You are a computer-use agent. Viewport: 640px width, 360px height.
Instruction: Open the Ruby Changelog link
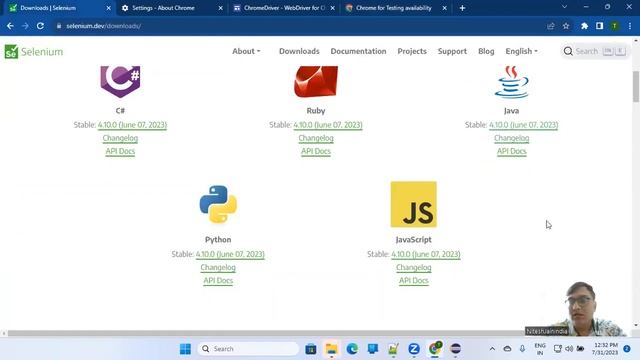coord(316,138)
